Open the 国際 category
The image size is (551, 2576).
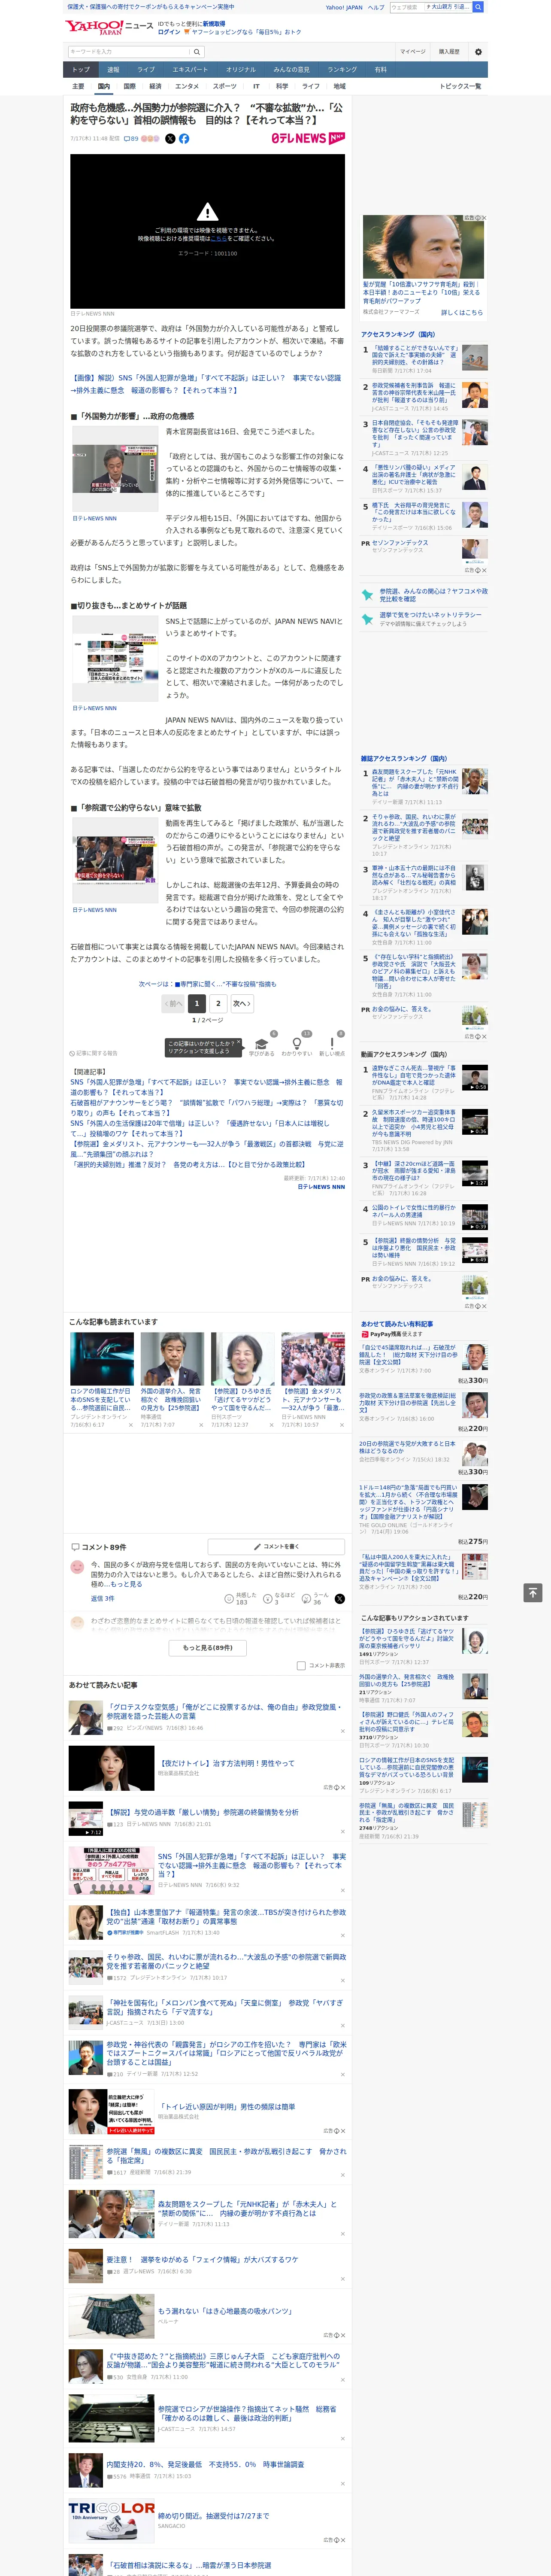(x=129, y=86)
